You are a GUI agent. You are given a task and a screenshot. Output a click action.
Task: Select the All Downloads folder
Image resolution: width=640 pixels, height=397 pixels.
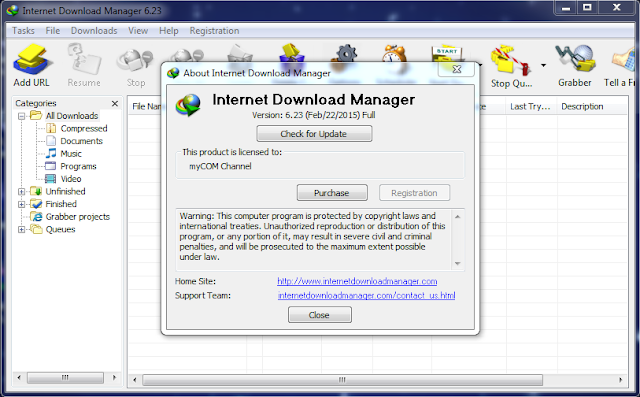coord(72,116)
